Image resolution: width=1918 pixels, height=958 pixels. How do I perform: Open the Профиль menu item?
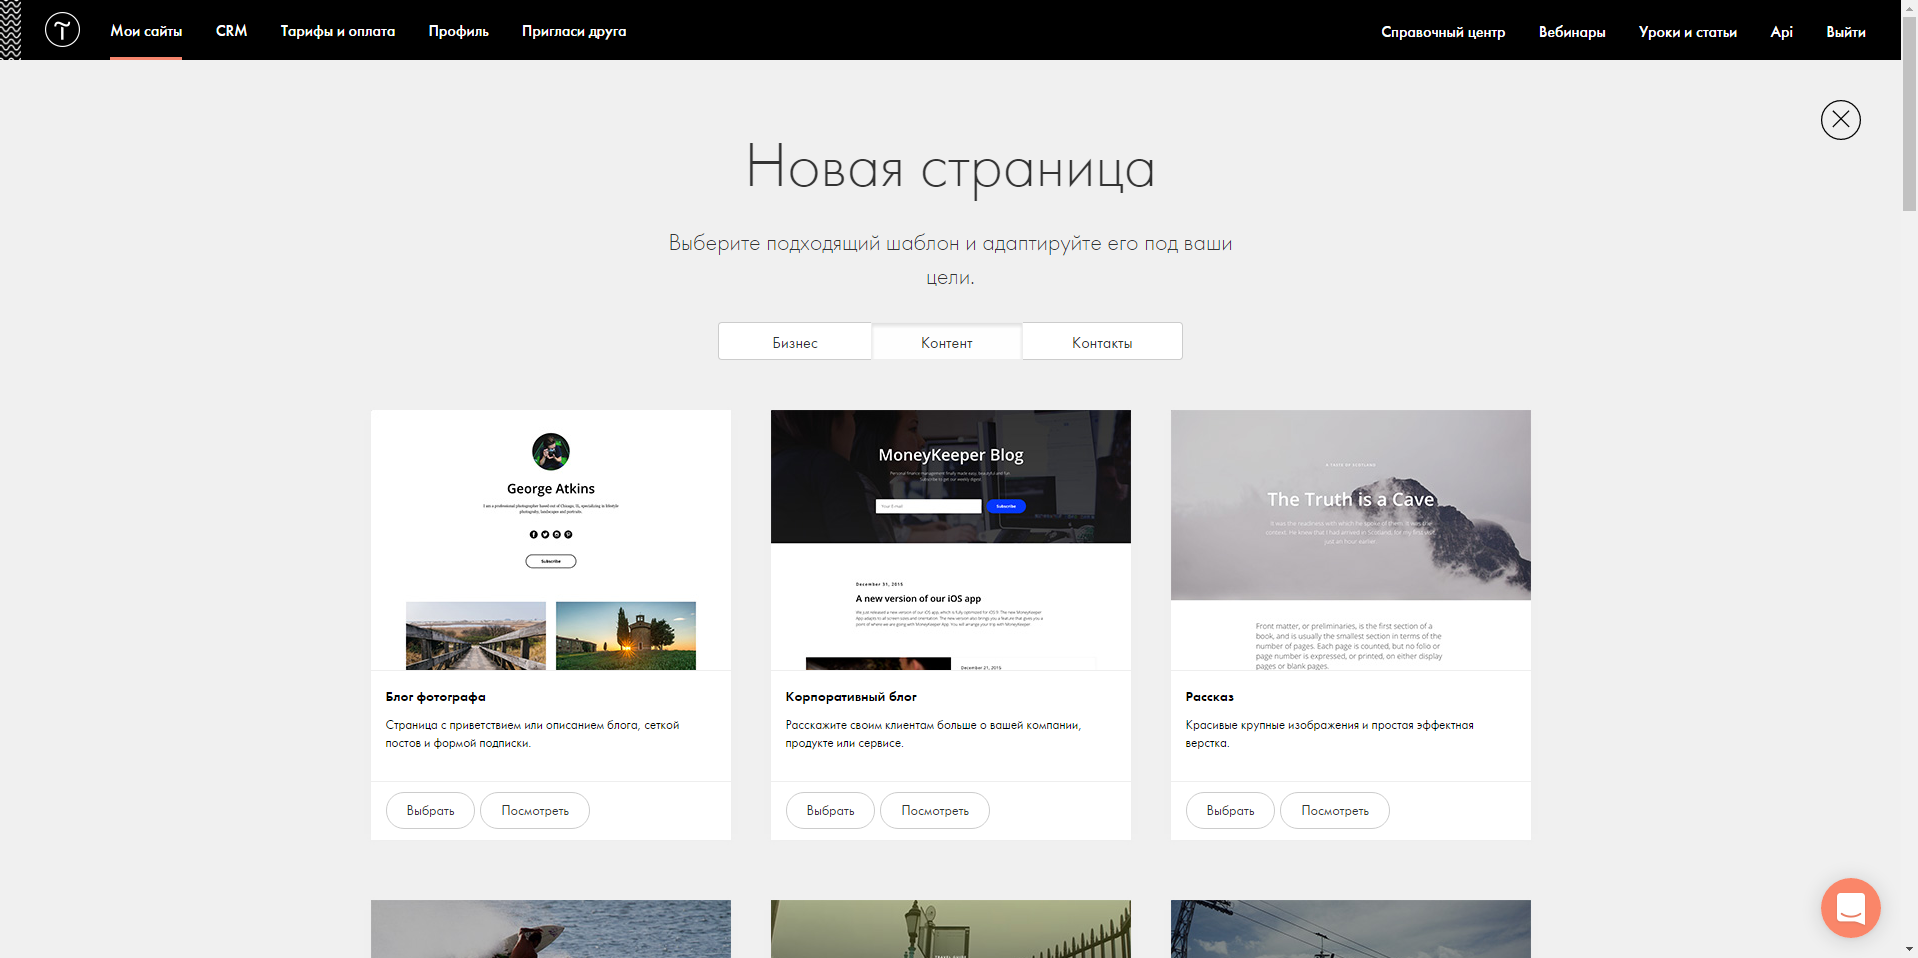tap(458, 31)
